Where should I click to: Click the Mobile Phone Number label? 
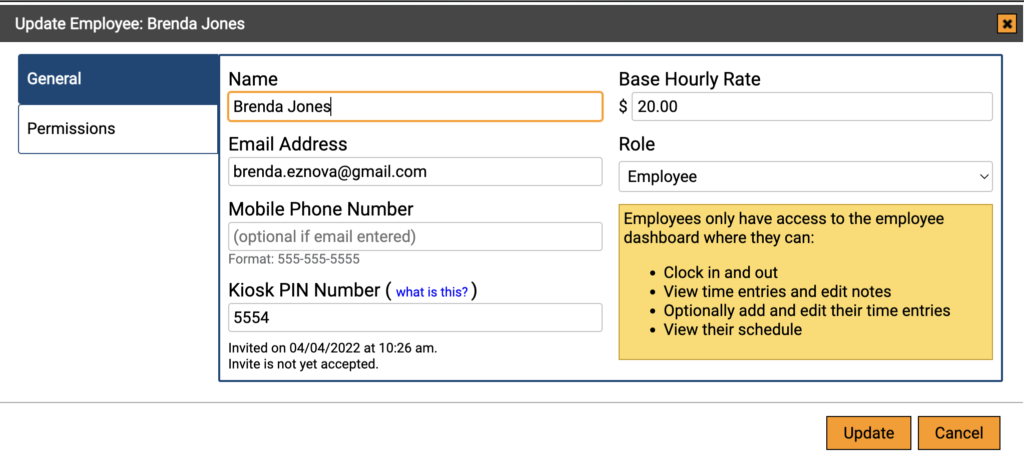click(x=321, y=209)
